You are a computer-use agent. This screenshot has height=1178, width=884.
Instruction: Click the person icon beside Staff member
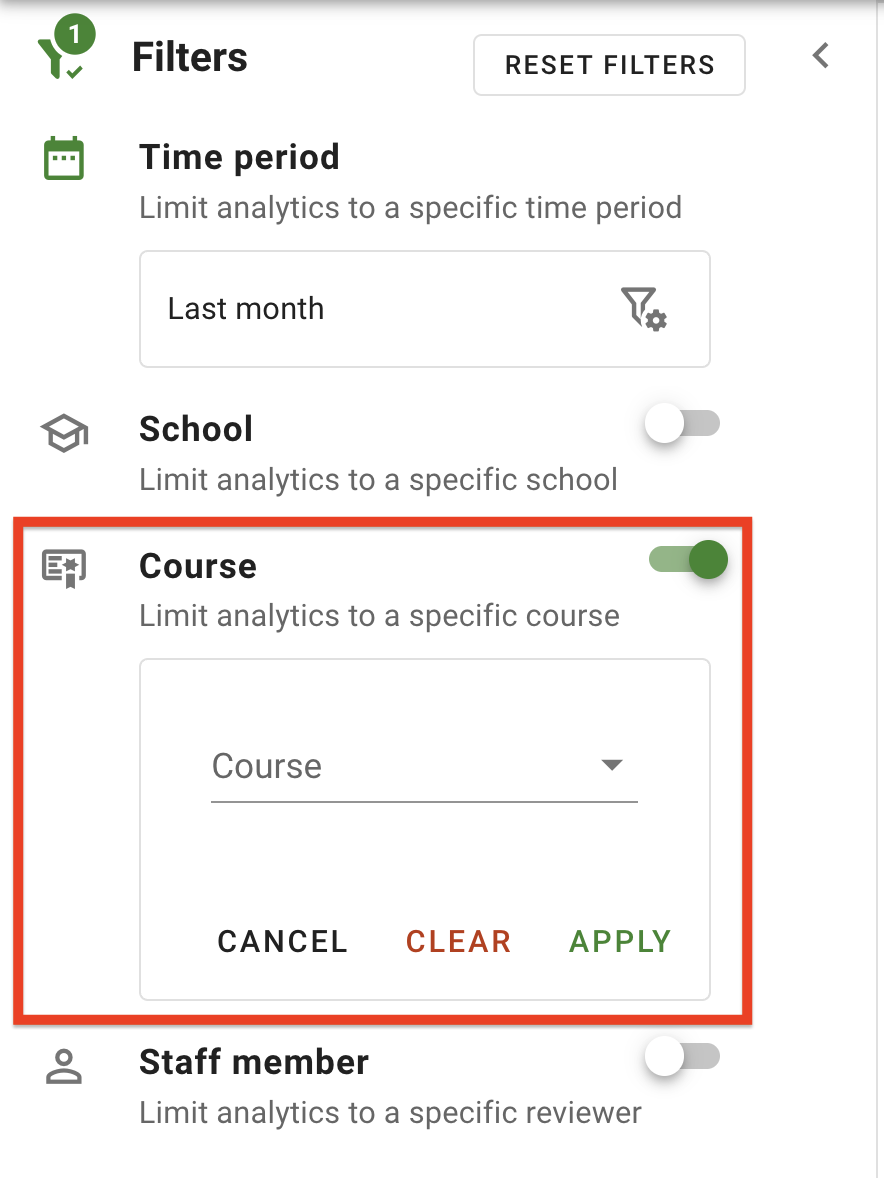pos(62,1066)
